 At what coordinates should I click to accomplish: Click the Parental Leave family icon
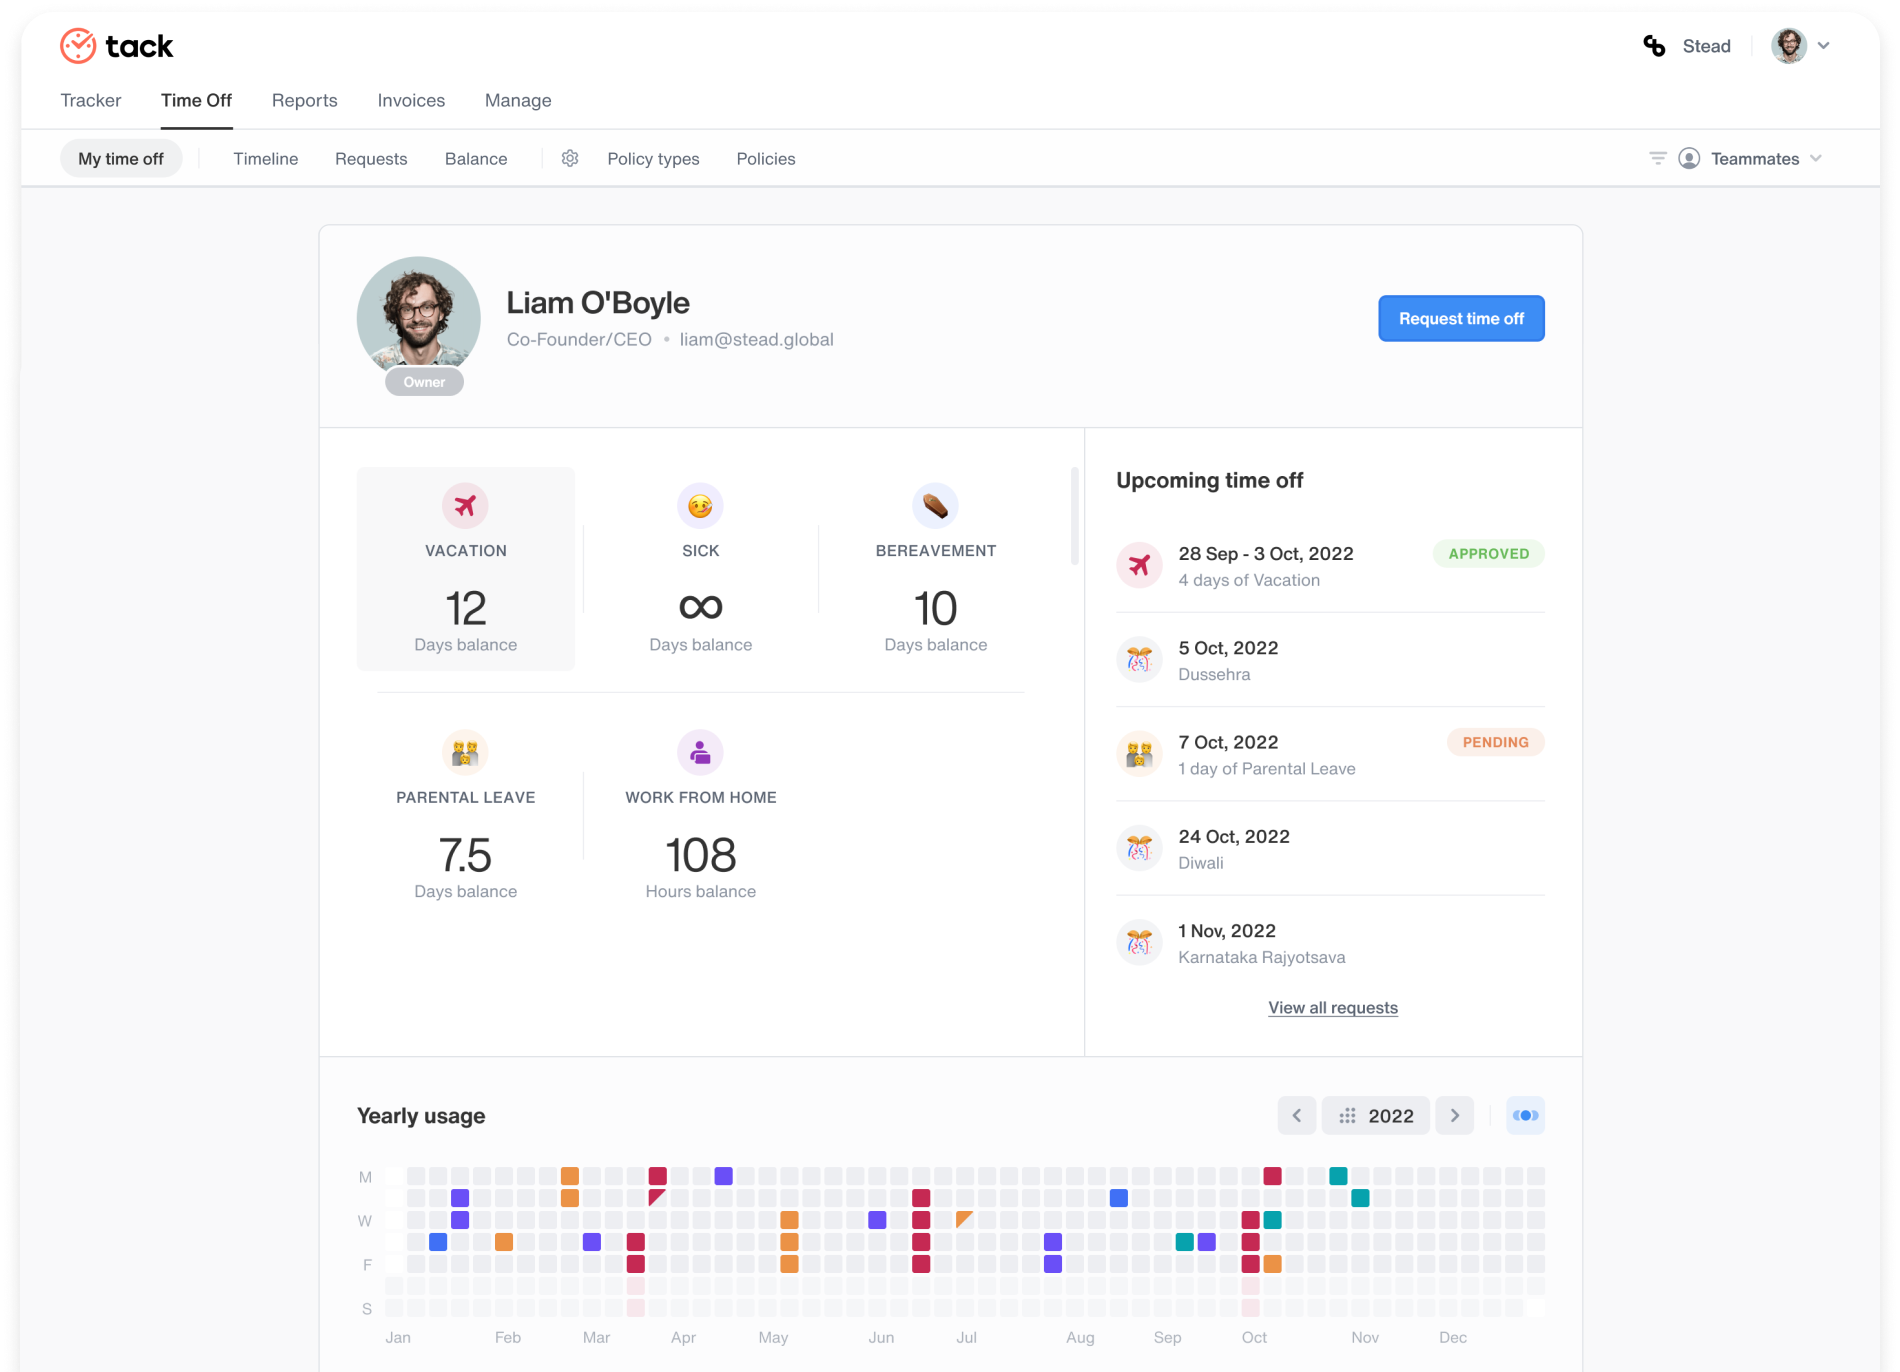click(465, 752)
